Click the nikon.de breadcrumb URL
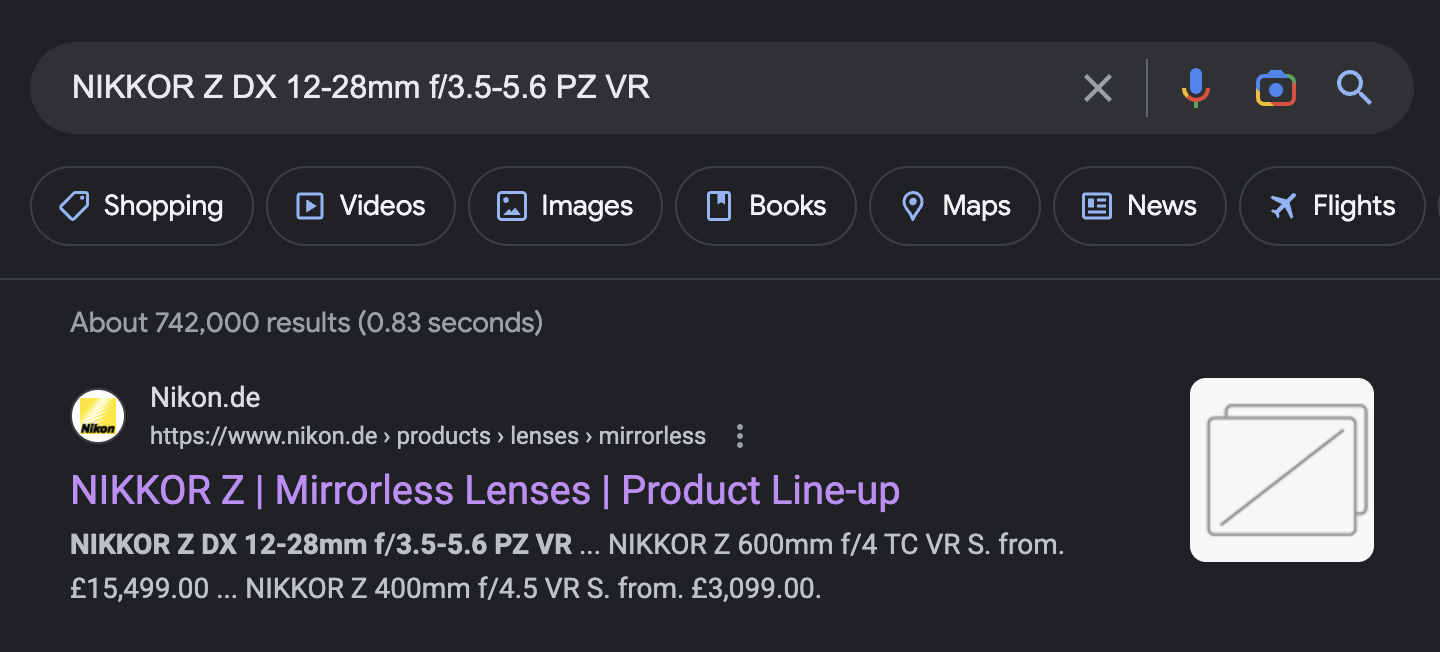The height and width of the screenshot is (652, 1440). (427, 436)
